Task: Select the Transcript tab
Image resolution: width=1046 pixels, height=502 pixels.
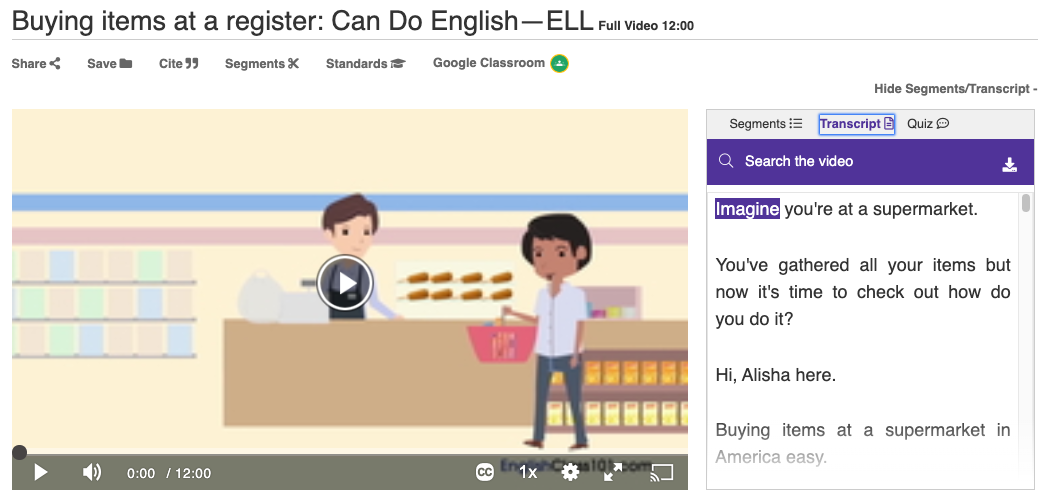Action: [857, 124]
